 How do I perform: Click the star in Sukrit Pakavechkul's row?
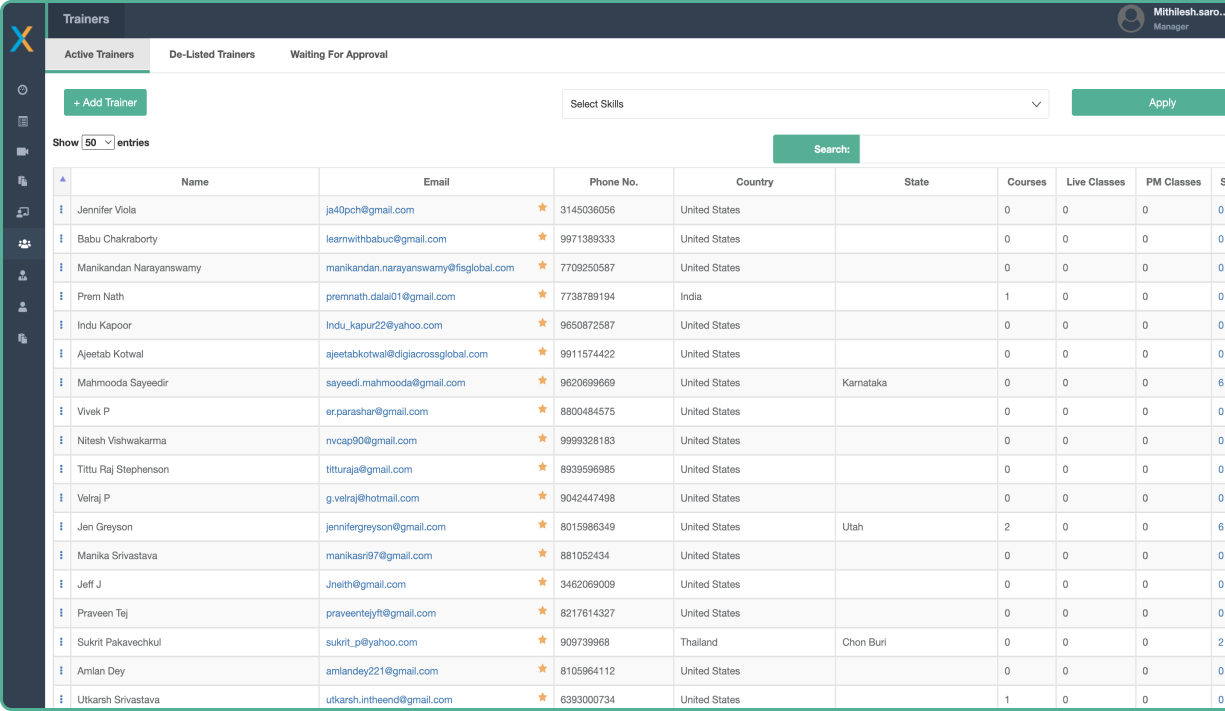tap(543, 640)
